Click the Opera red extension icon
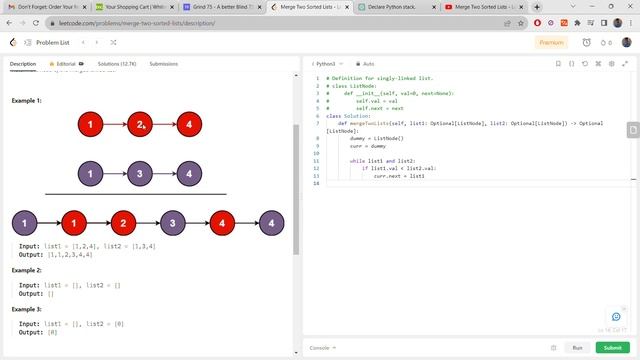Image resolution: width=640 pixels, height=360 pixels. [x=537, y=23]
